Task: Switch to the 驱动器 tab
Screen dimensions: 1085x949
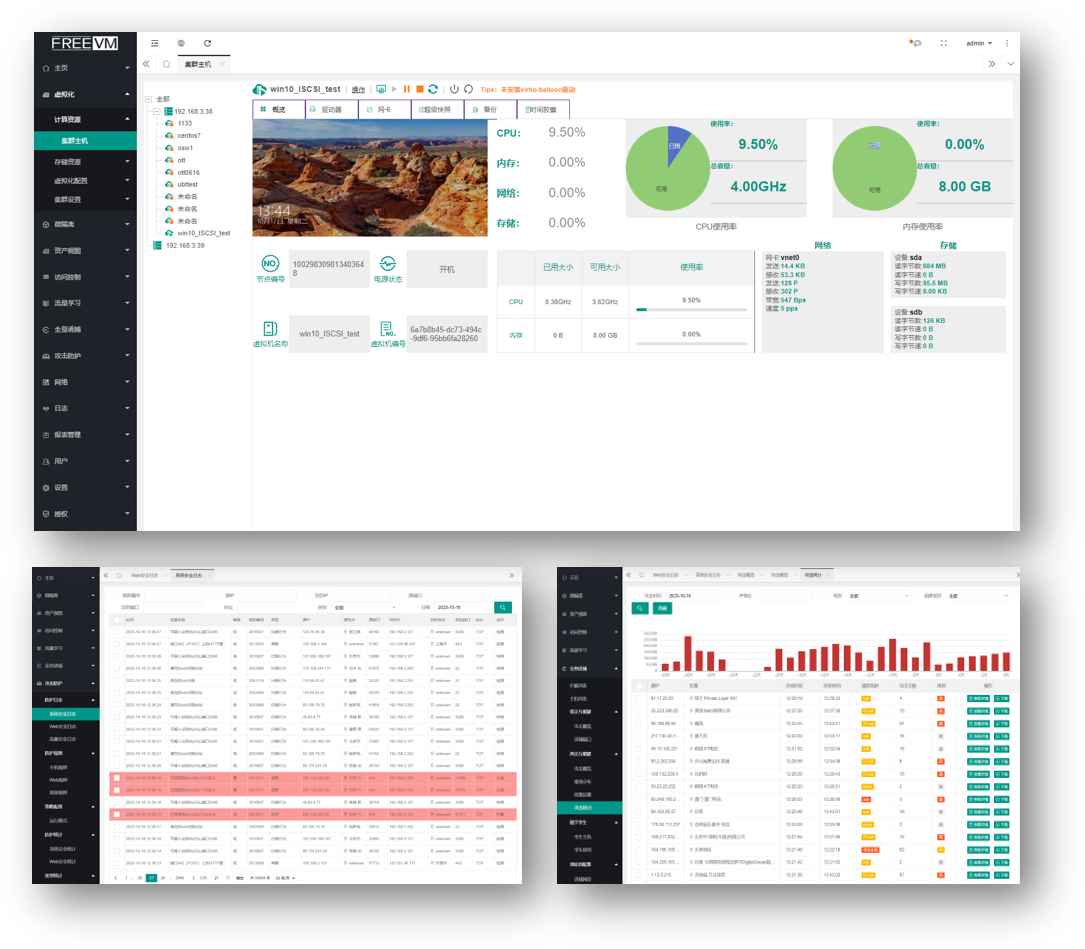Action: (332, 109)
